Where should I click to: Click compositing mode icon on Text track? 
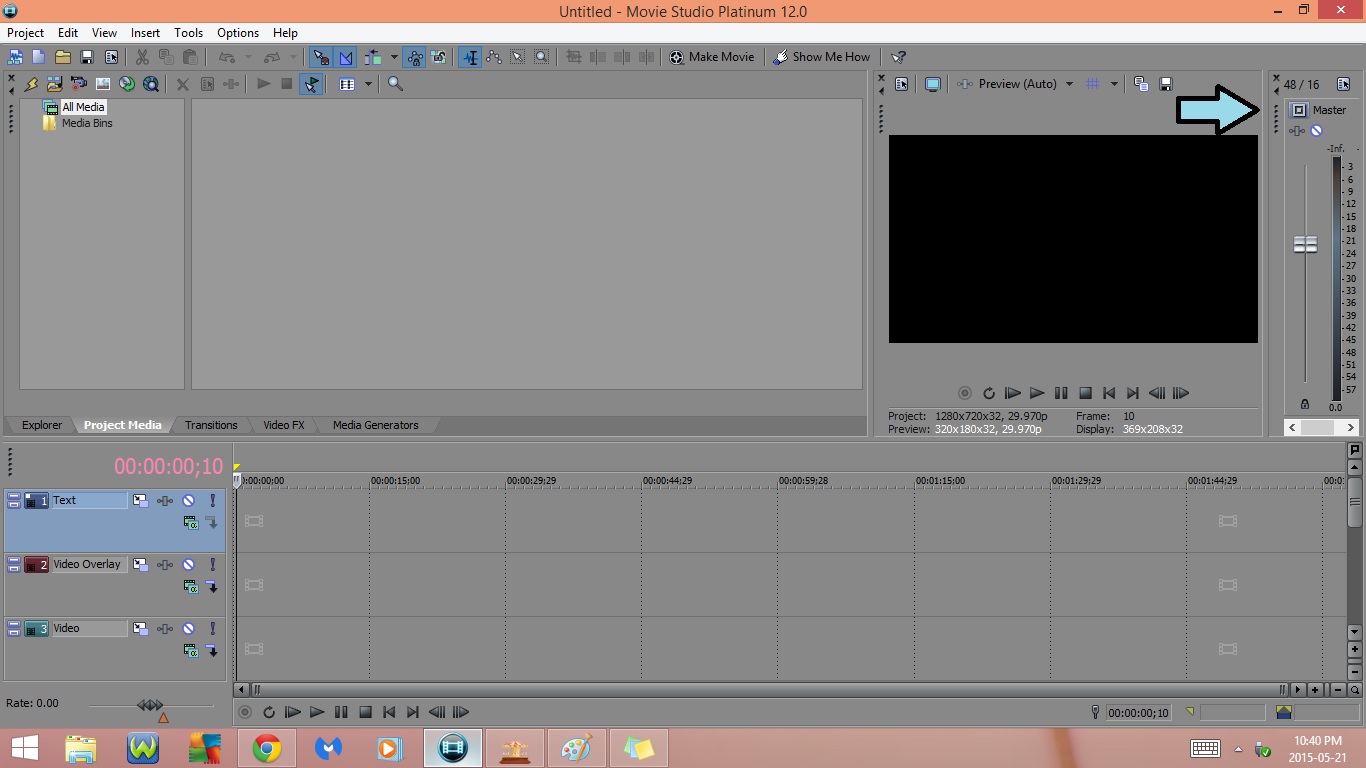pyautogui.click(x=191, y=522)
